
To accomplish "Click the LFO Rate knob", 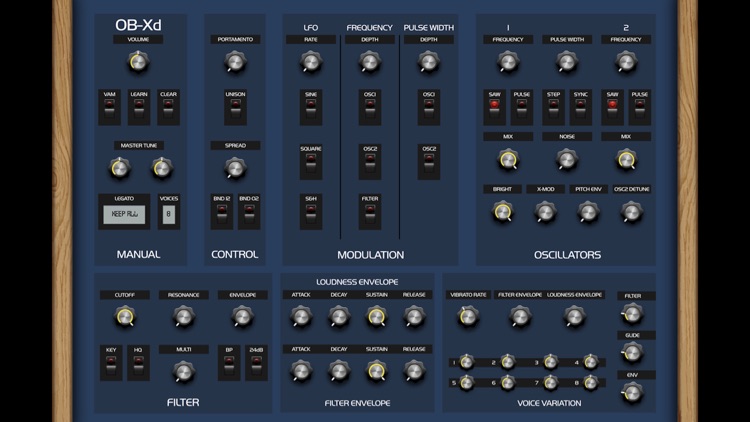I will [310, 62].
